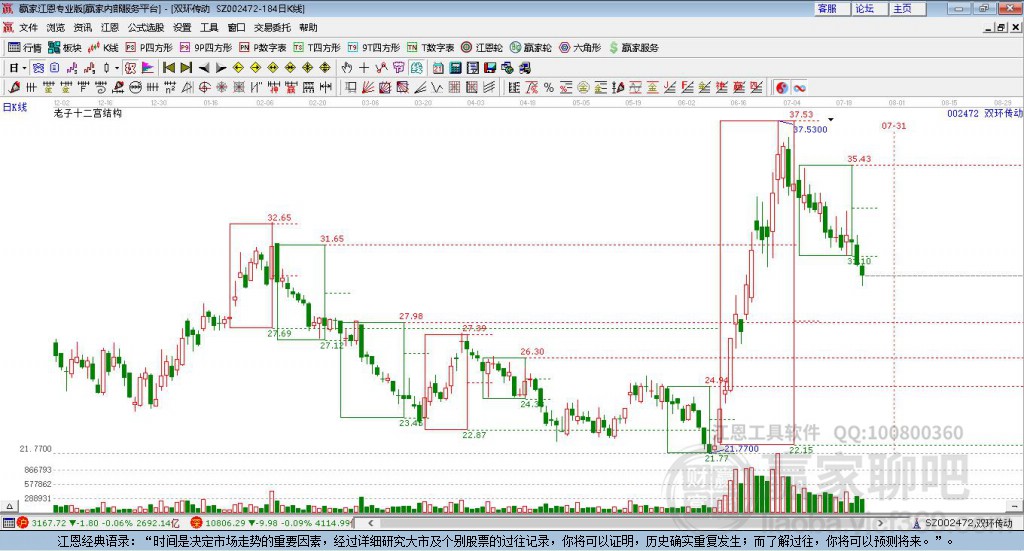The height and width of the screenshot is (551, 1024).
Task: Click the 002472 双环传动 stock label
Action: [x=985, y=113]
